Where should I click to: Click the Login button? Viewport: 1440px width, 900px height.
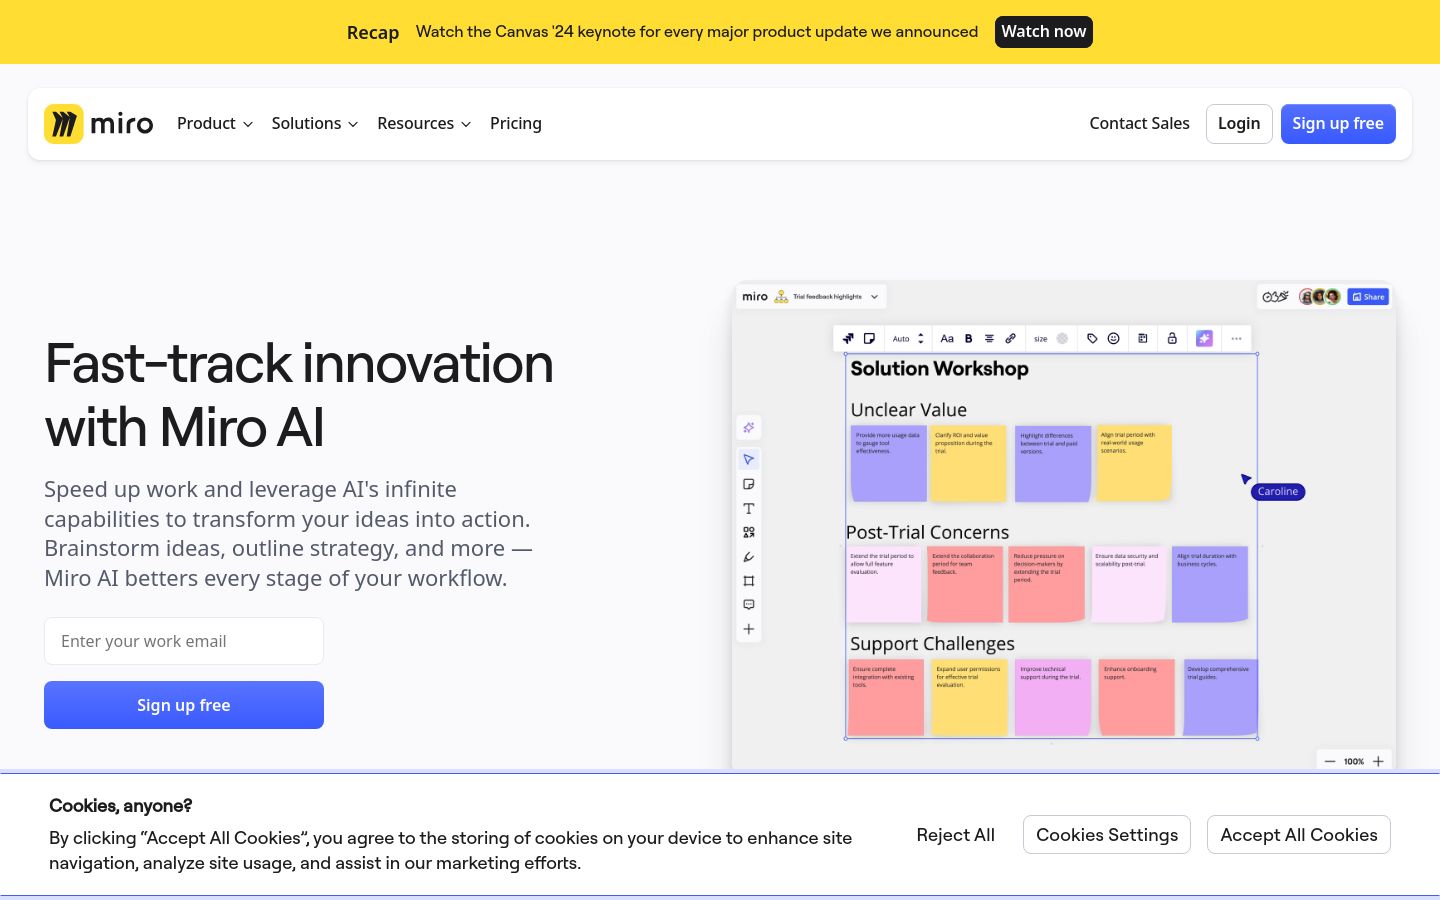[1239, 124]
